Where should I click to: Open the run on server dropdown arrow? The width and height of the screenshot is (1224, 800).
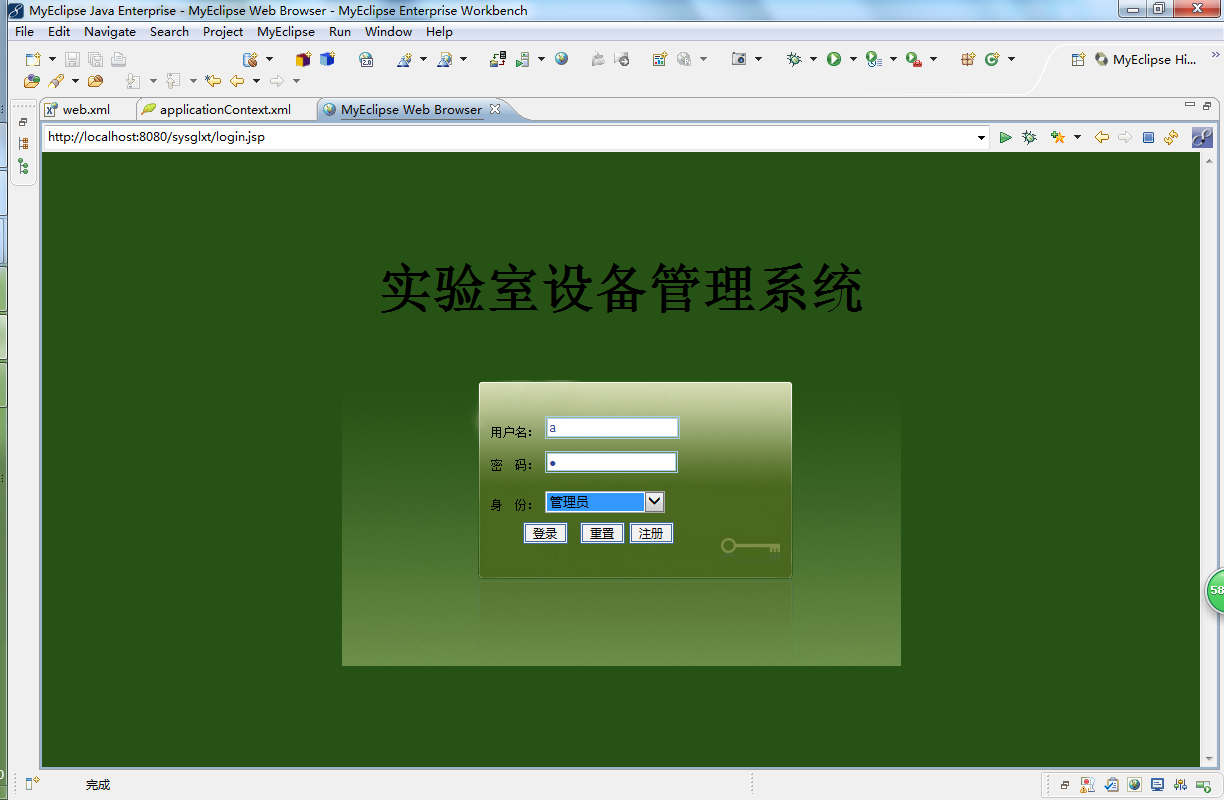[541, 60]
